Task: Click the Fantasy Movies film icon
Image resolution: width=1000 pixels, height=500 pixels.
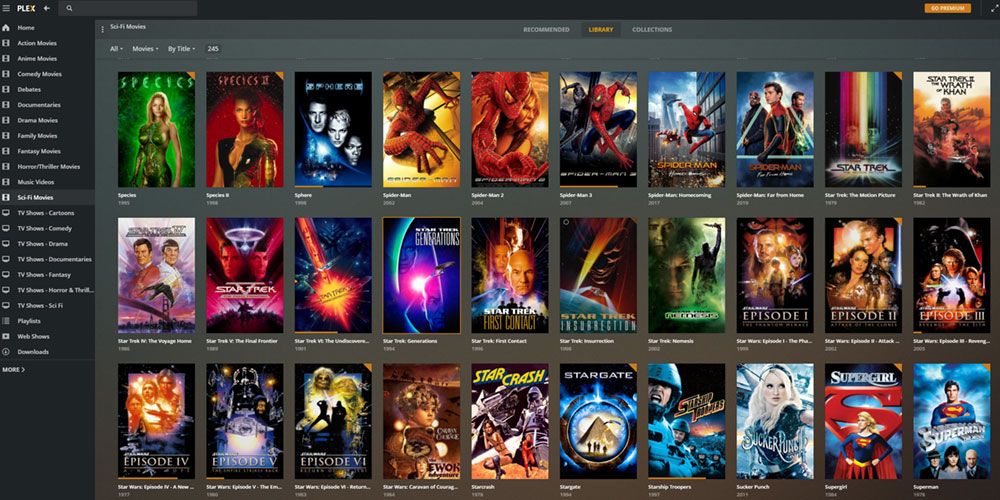Action: 6,151
